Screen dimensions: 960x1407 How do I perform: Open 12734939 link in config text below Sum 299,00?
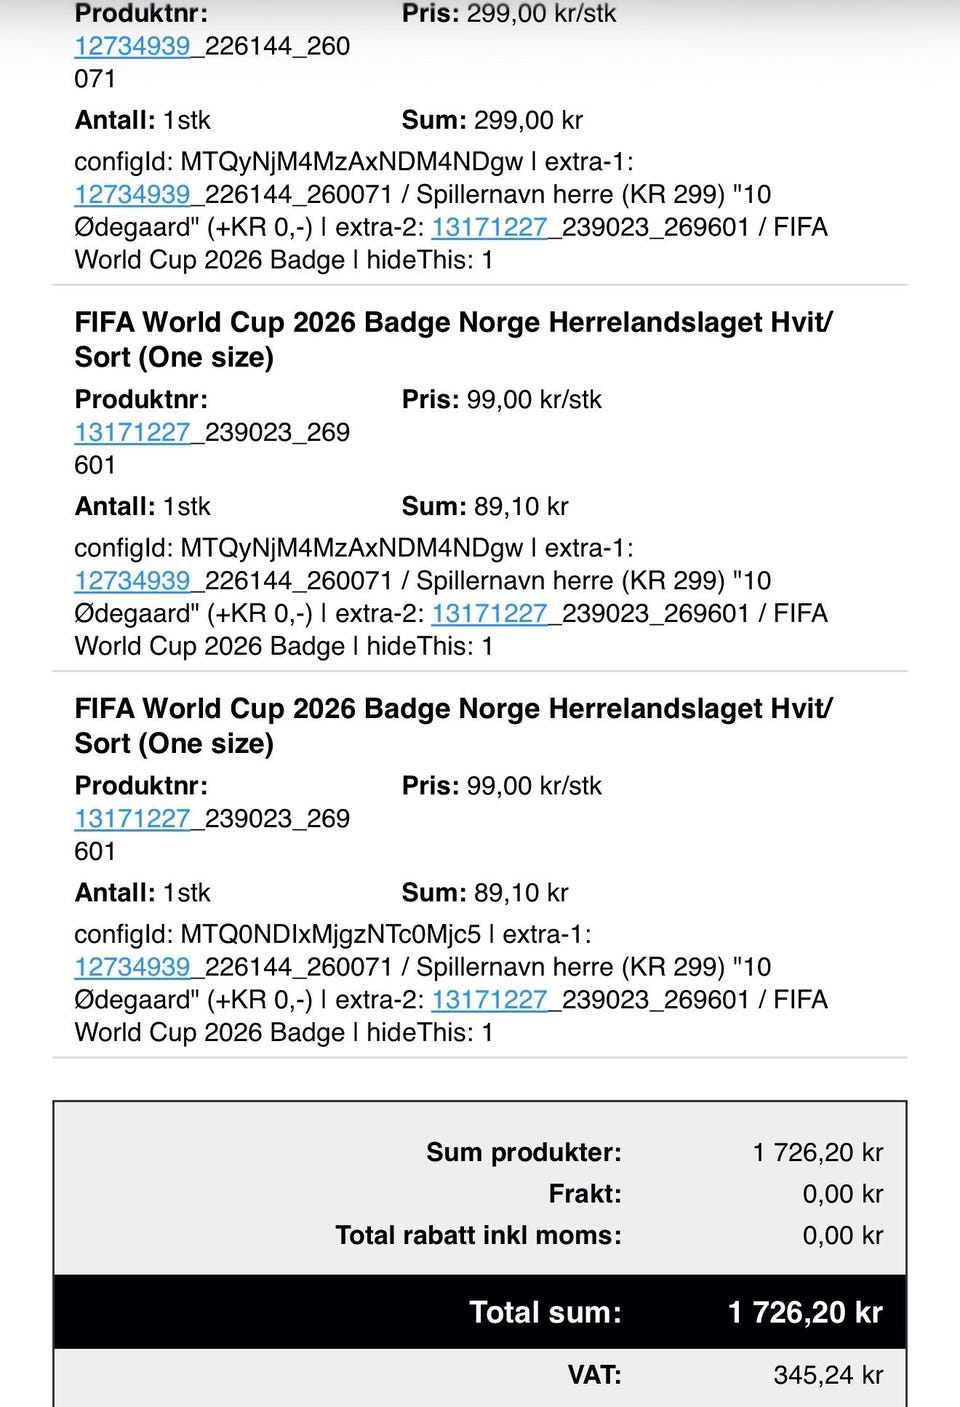[x=132, y=194]
